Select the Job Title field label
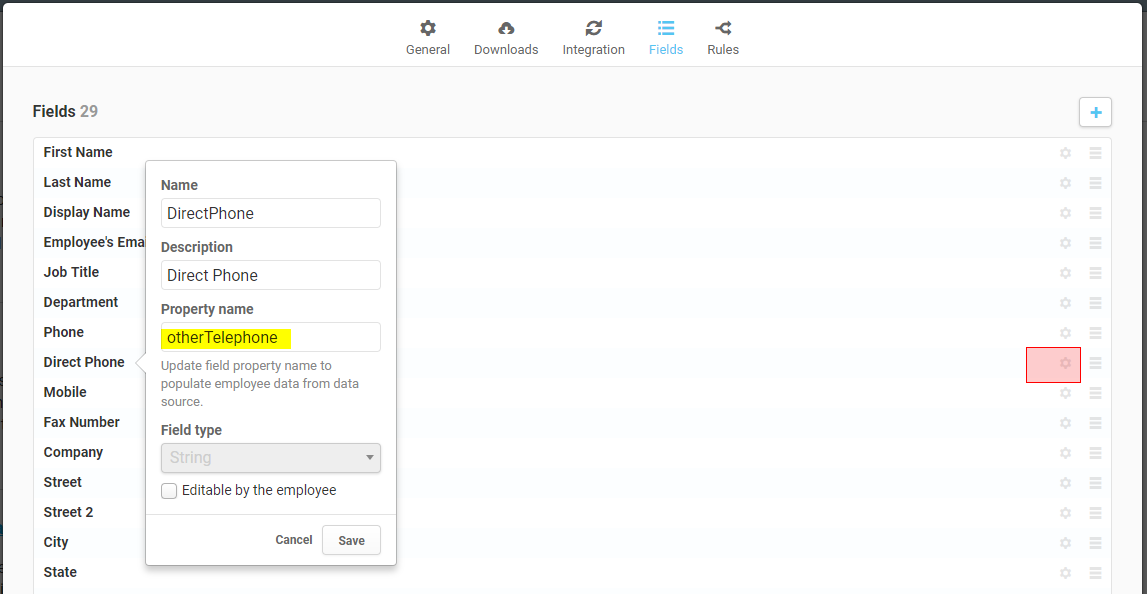 71,272
